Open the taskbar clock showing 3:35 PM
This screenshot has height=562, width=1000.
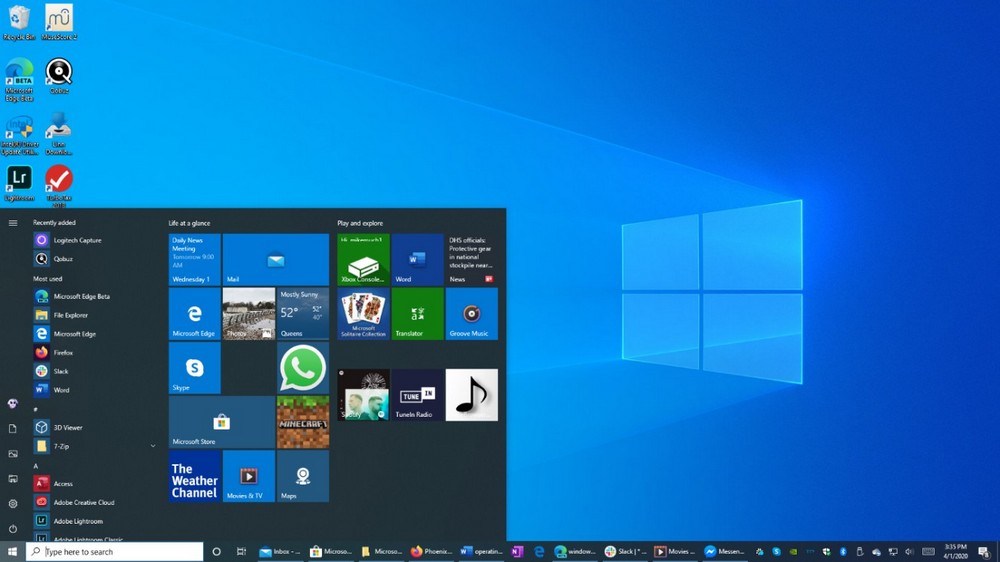pos(955,551)
